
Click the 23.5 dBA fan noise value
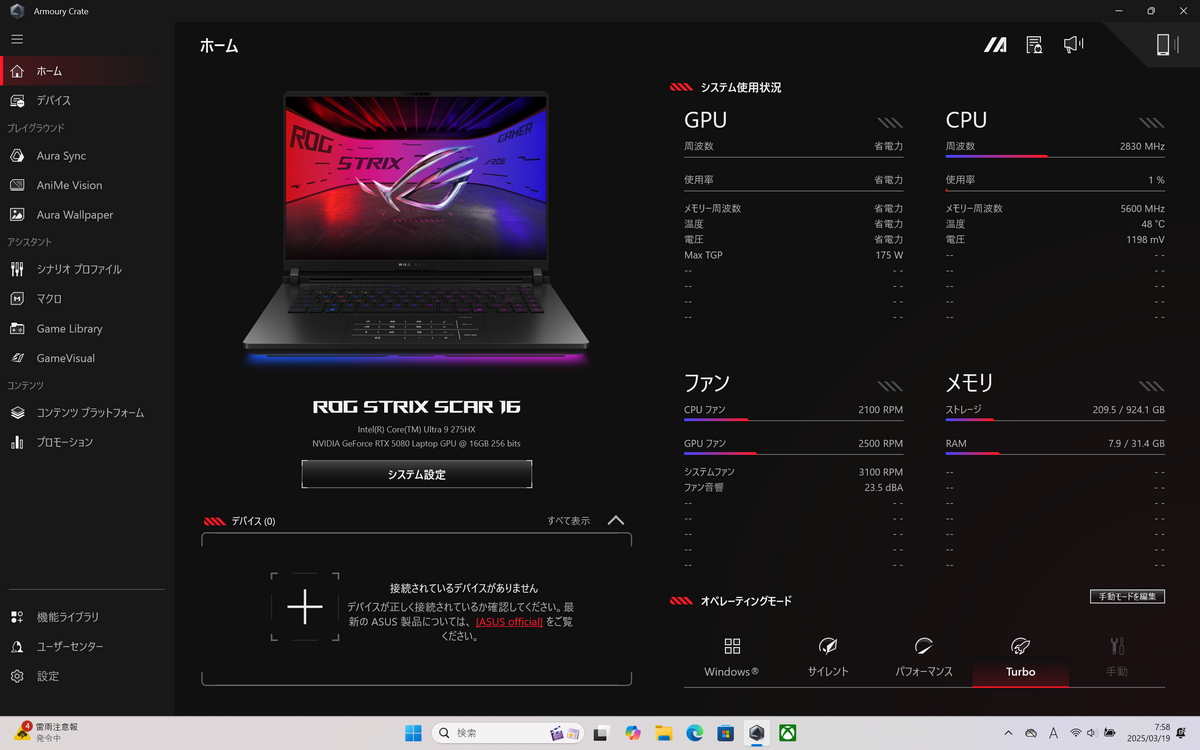point(883,487)
